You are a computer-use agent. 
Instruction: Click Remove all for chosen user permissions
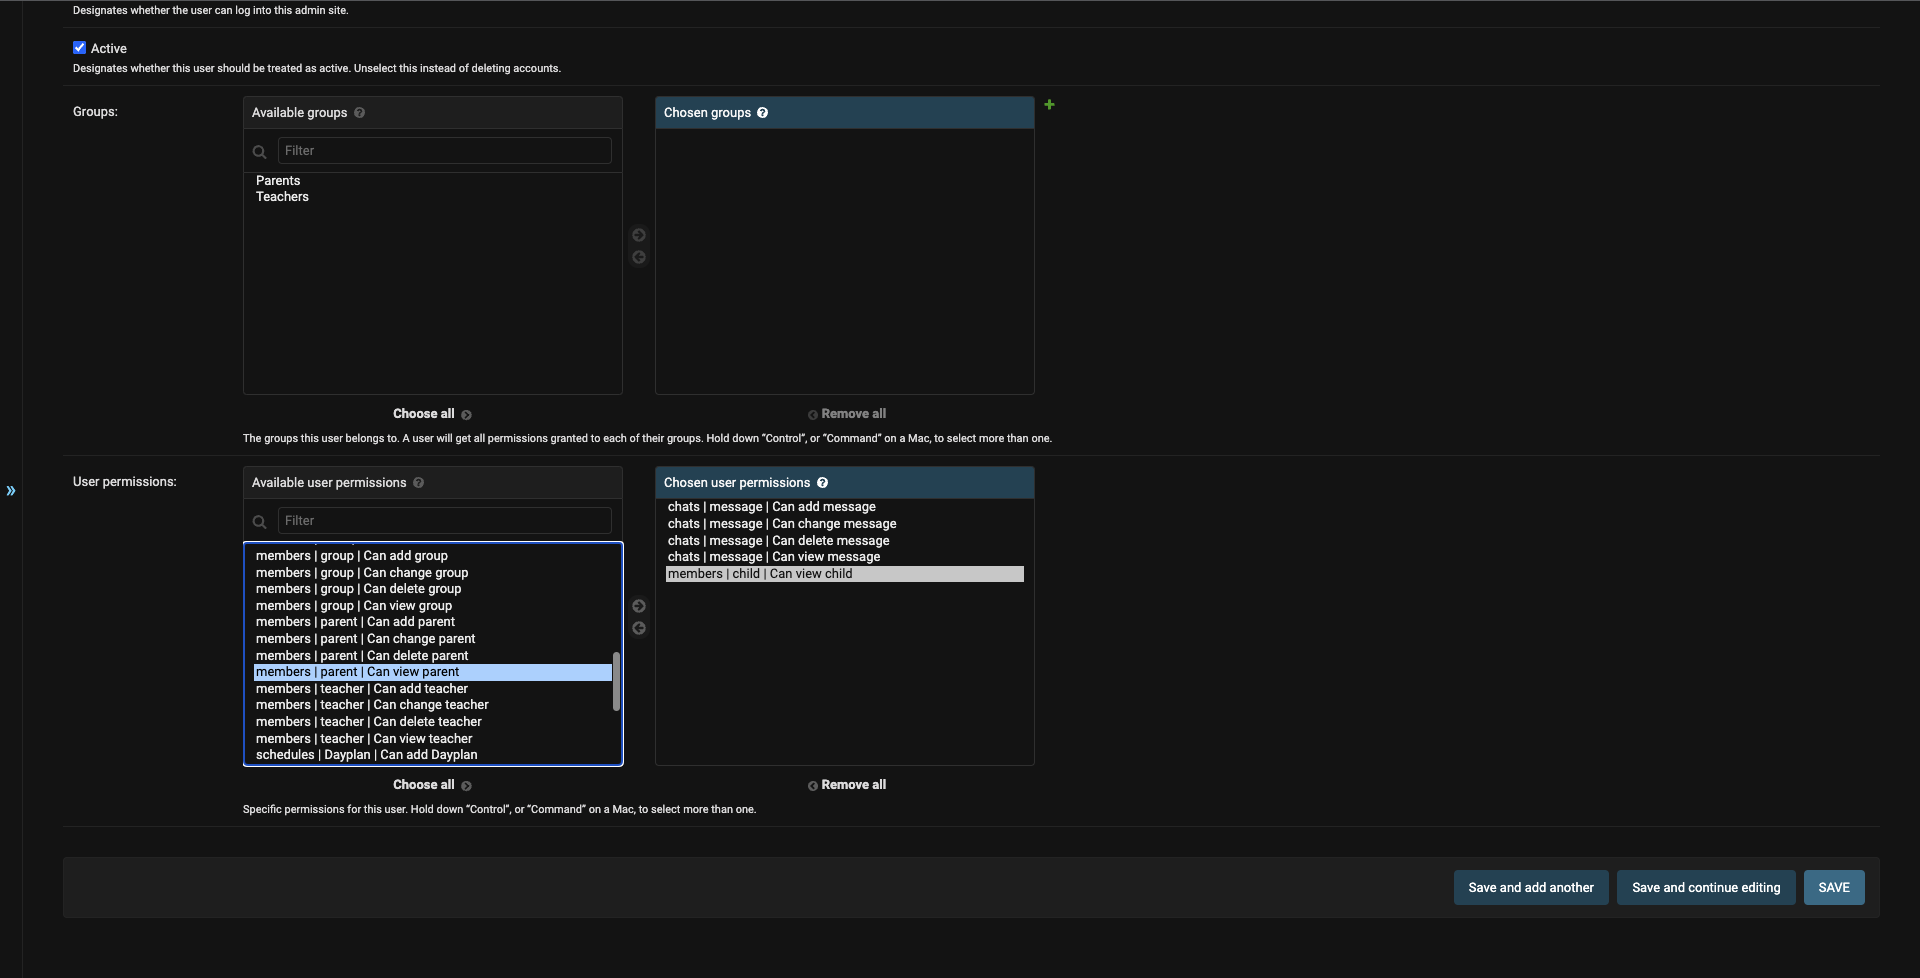tap(854, 784)
